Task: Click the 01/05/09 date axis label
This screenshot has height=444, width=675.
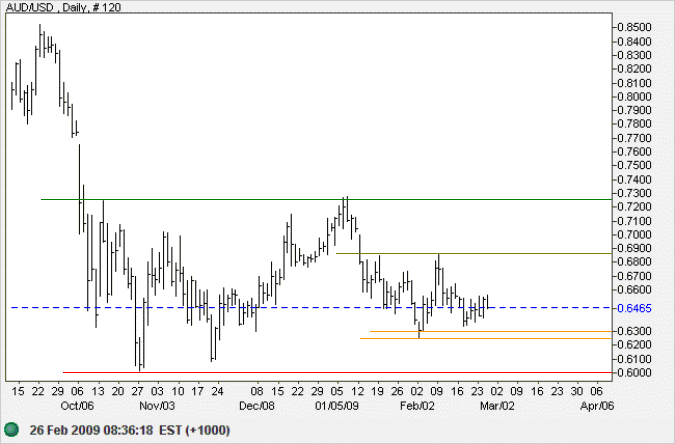Action: [337, 406]
